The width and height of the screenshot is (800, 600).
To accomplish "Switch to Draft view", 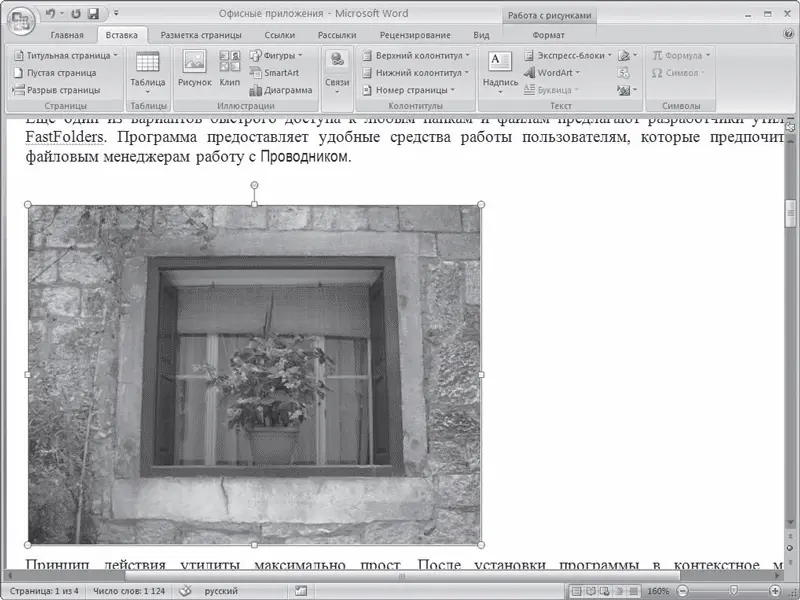I will (634, 591).
